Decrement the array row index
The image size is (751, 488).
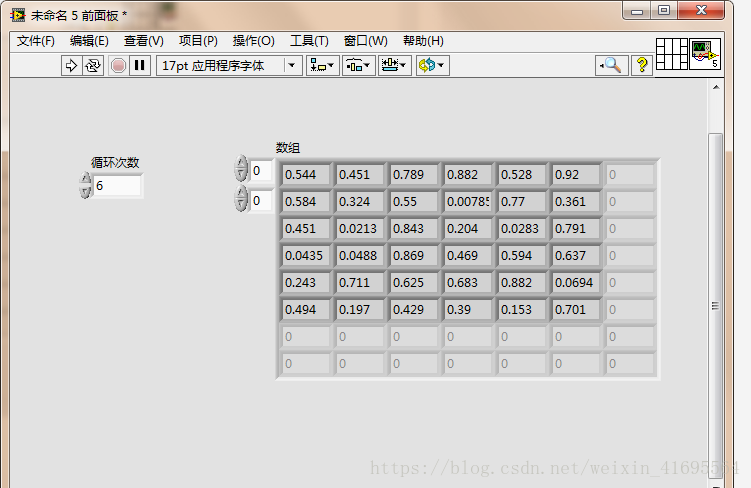241,175
